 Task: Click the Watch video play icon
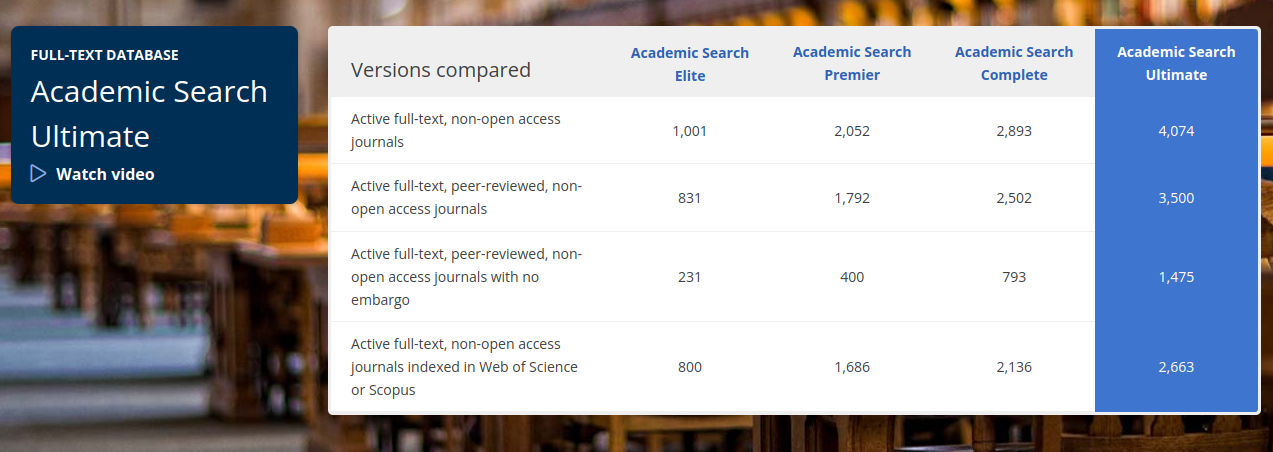coord(39,174)
